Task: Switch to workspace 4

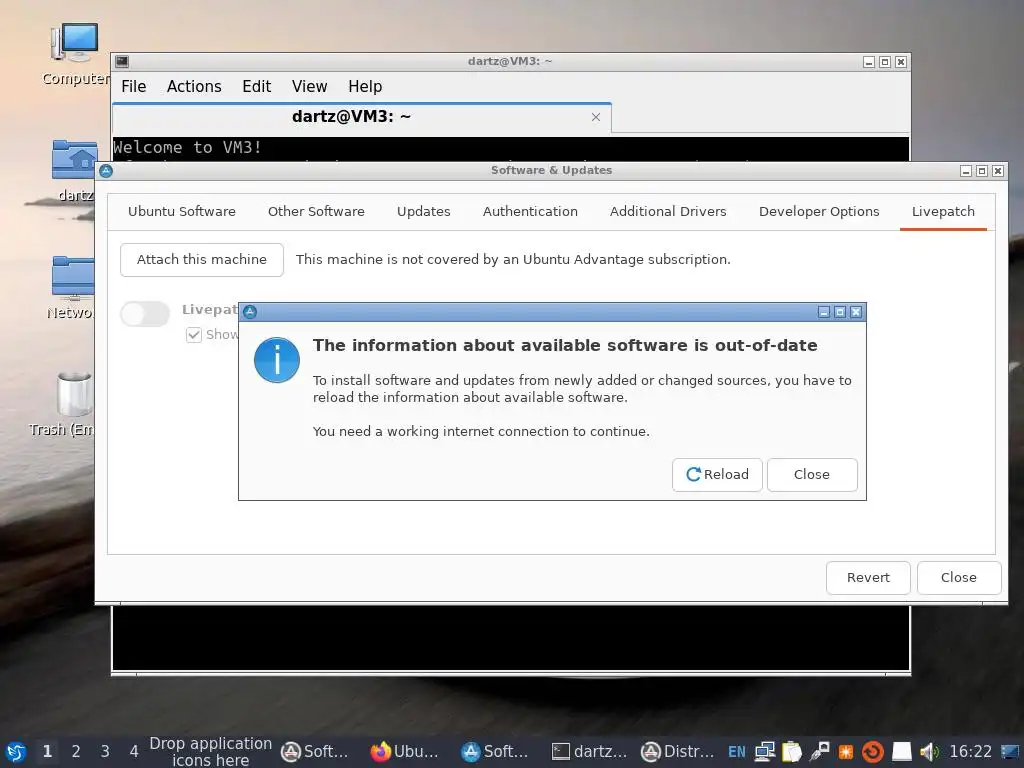Action: point(134,752)
